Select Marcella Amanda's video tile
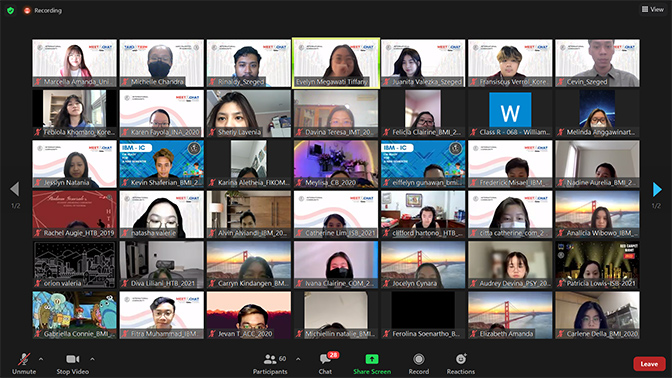The width and height of the screenshot is (672, 378). pos(75,63)
